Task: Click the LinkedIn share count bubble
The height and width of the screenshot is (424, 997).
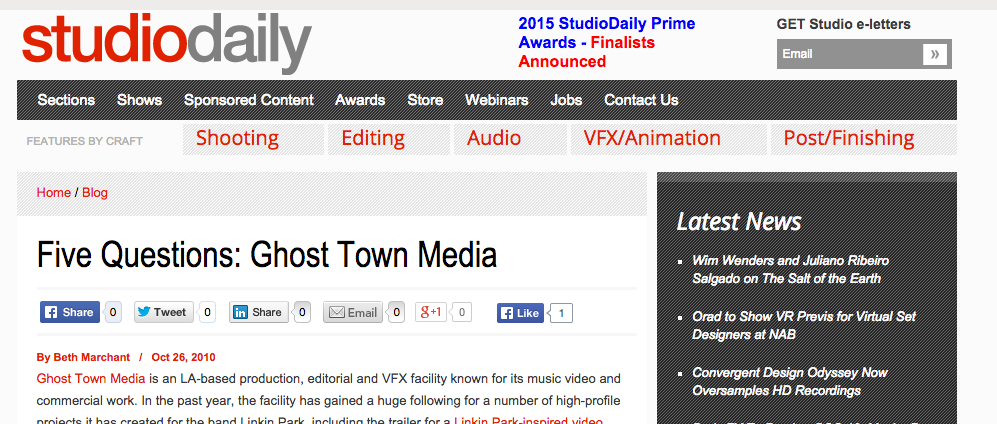Action: click(x=302, y=312)
